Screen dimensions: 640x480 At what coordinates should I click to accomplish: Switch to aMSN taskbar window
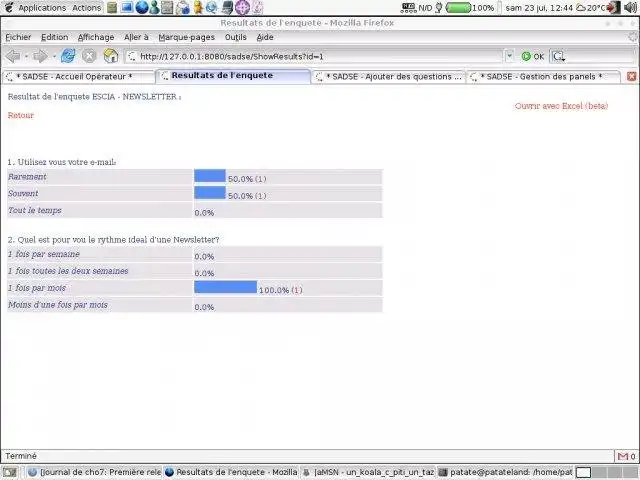click(369, 472)
